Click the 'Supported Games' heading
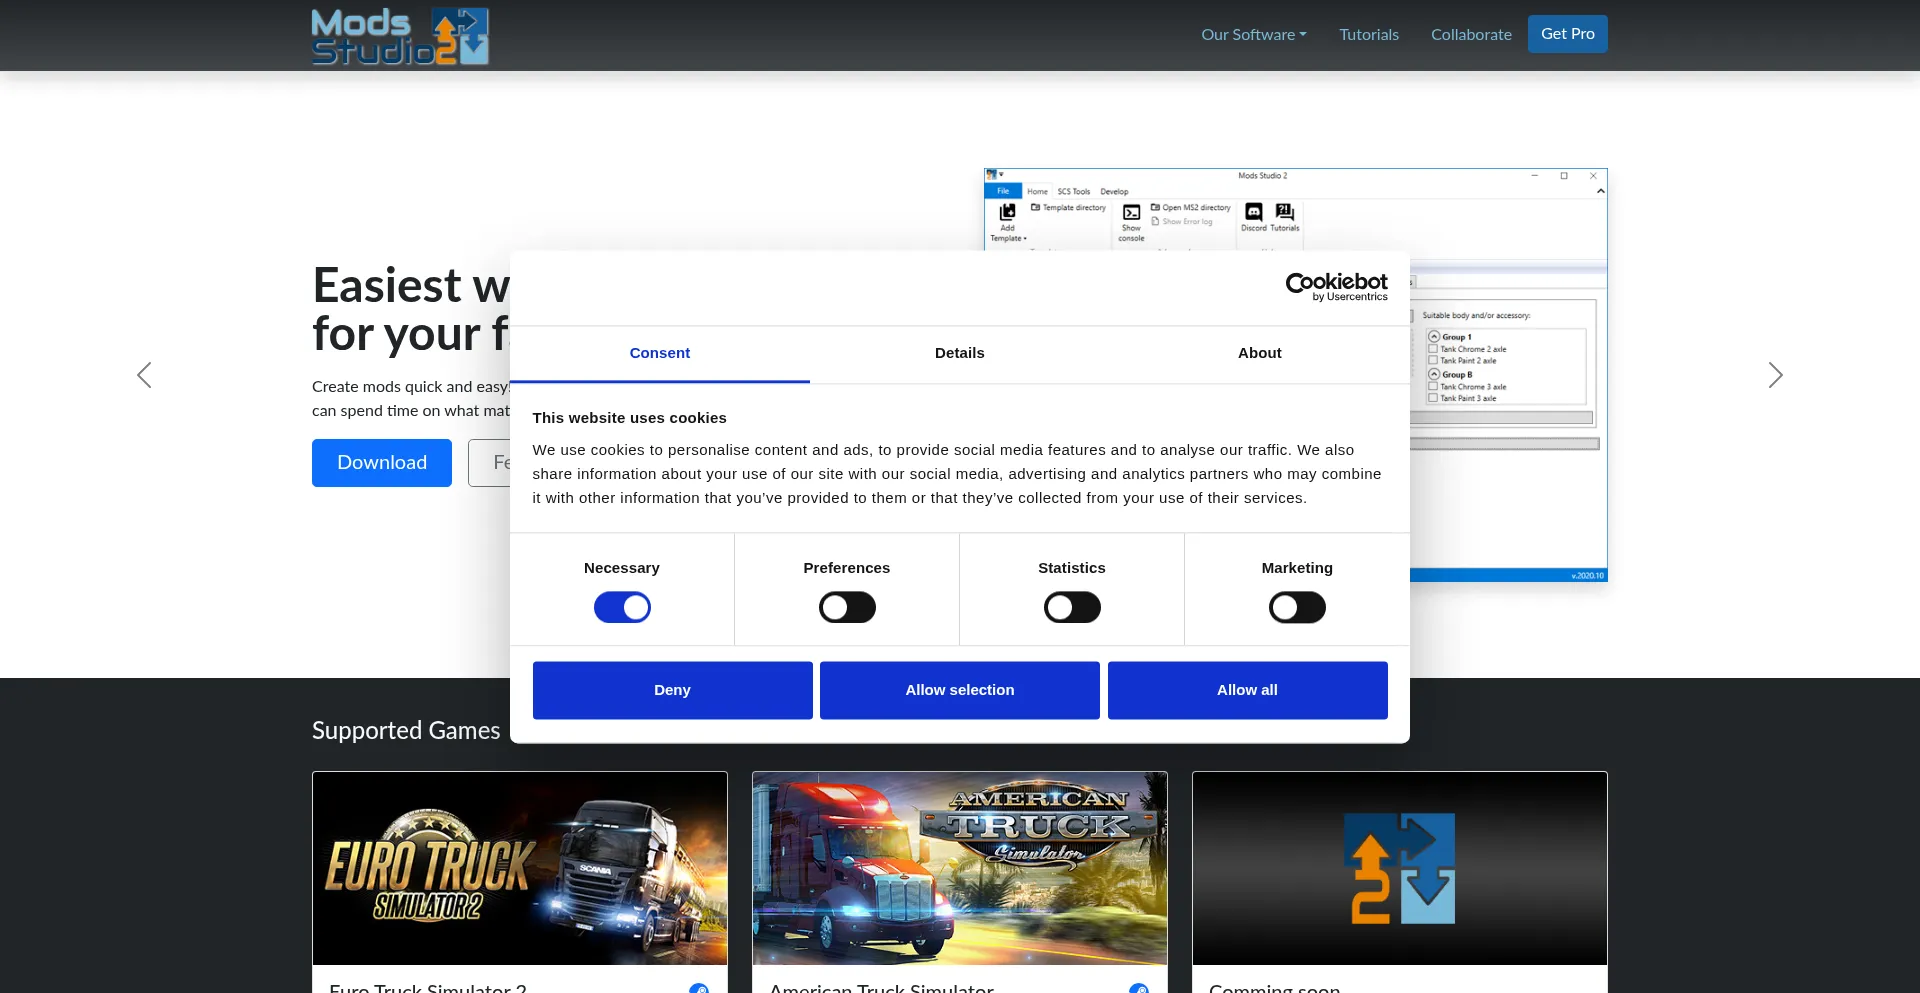The width and height of the screenshot is (1920, 993). click(406, 731)
